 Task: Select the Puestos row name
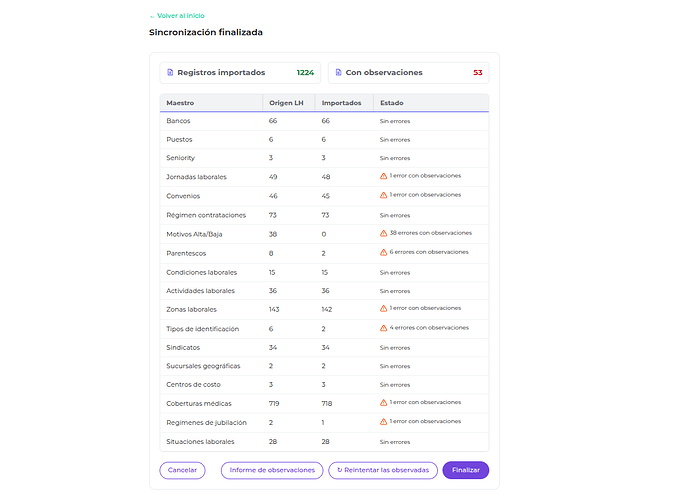pyautogui.click(x=179, y=140)
